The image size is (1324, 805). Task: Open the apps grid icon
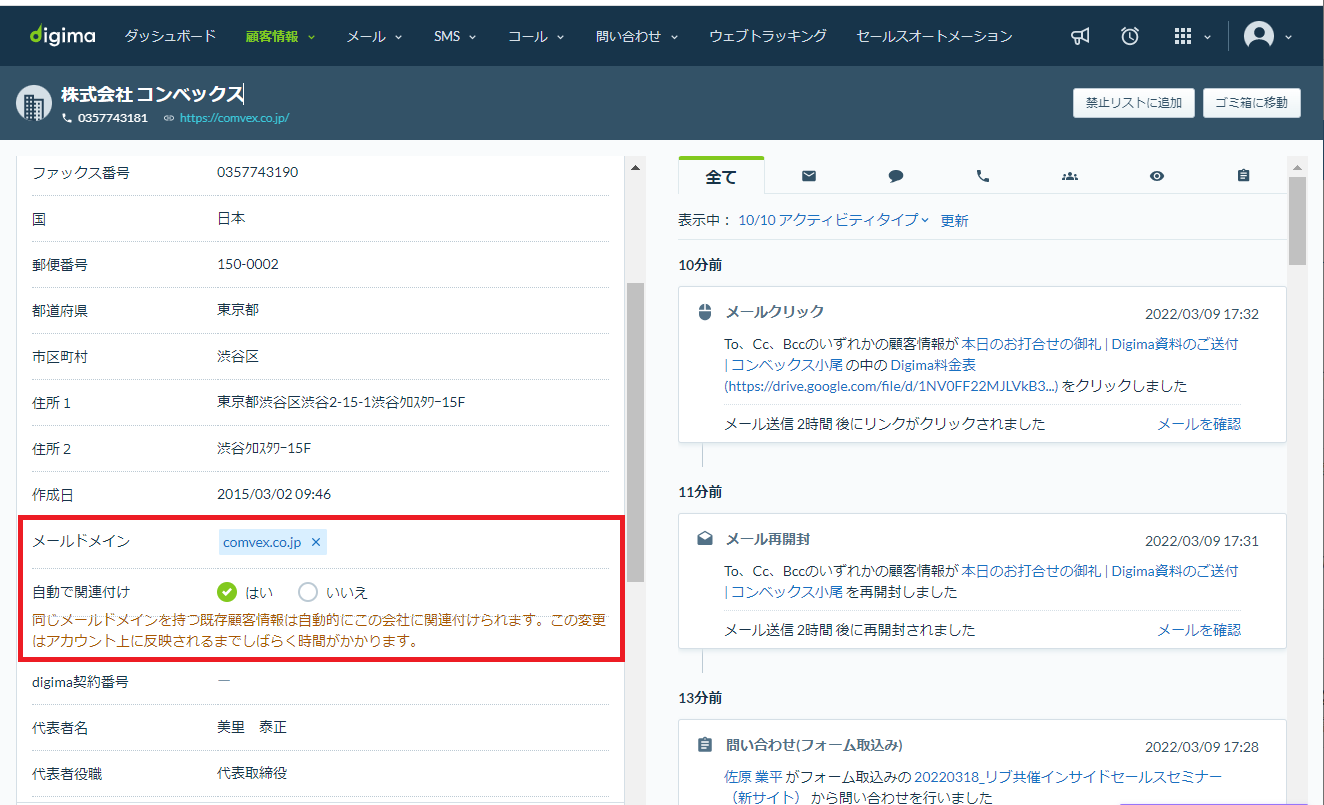(x=1182, y=36)
